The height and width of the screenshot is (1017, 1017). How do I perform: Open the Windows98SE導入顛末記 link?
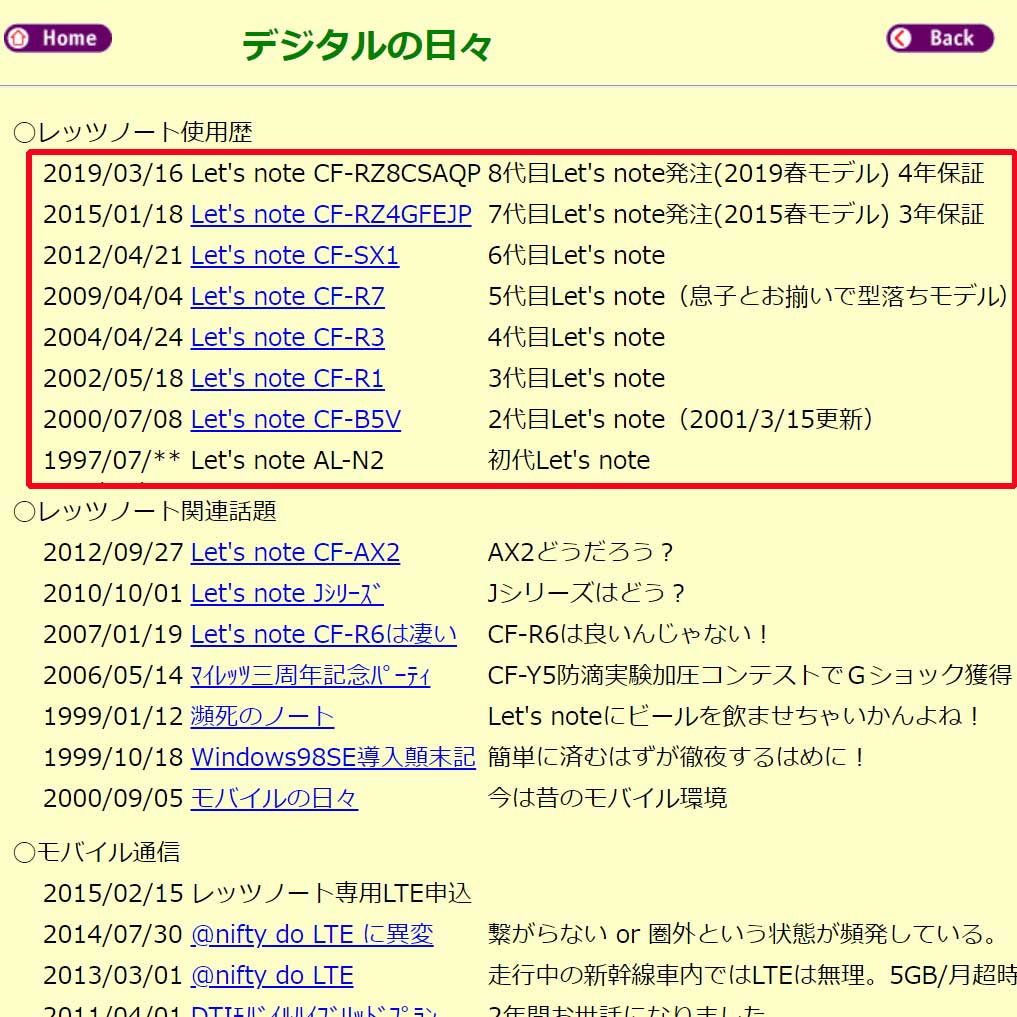pyautogui.click(x=333, y=757)
